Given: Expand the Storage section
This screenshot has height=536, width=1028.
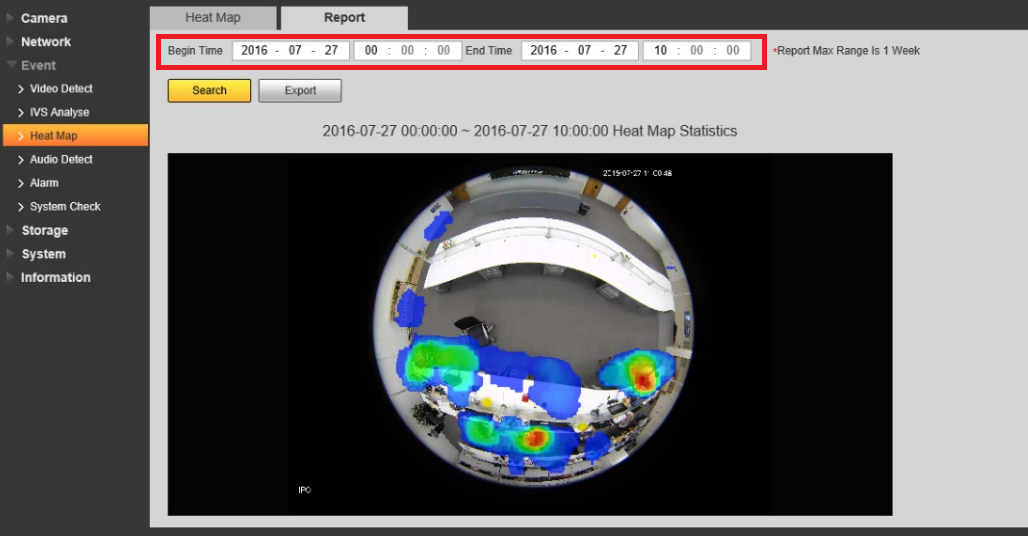Looking at the screenshot, I should (44, 230).
